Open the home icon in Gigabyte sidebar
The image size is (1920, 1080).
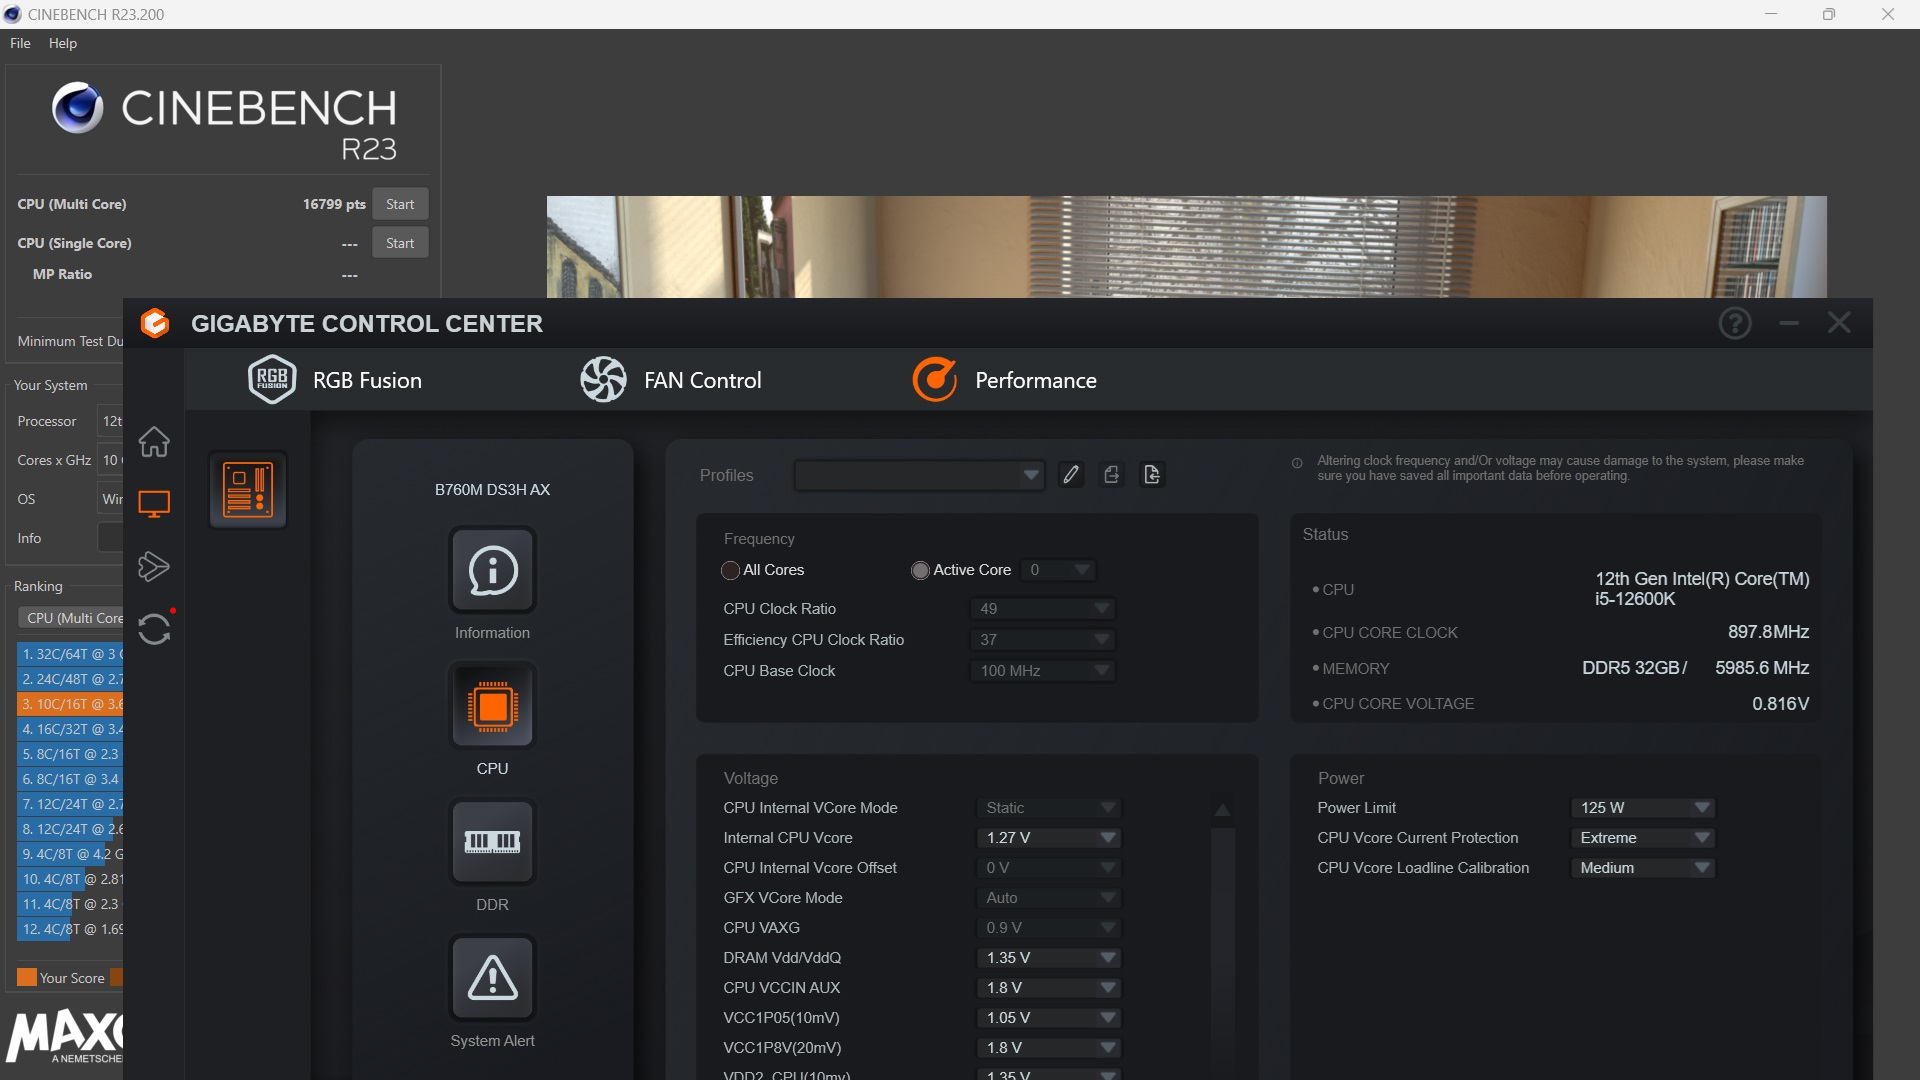[154, 442]
